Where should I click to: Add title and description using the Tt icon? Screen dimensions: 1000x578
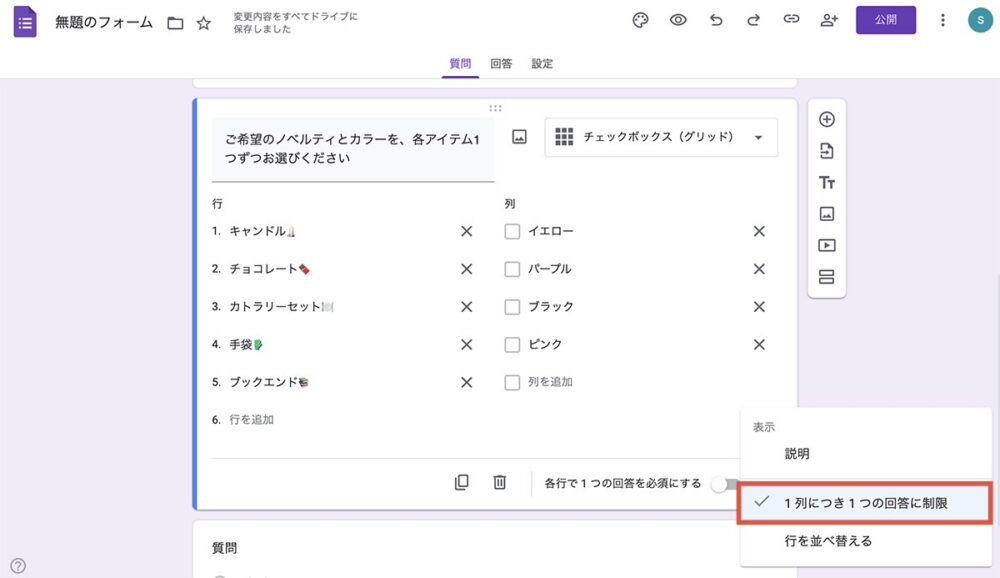click(x=826, y=182)
